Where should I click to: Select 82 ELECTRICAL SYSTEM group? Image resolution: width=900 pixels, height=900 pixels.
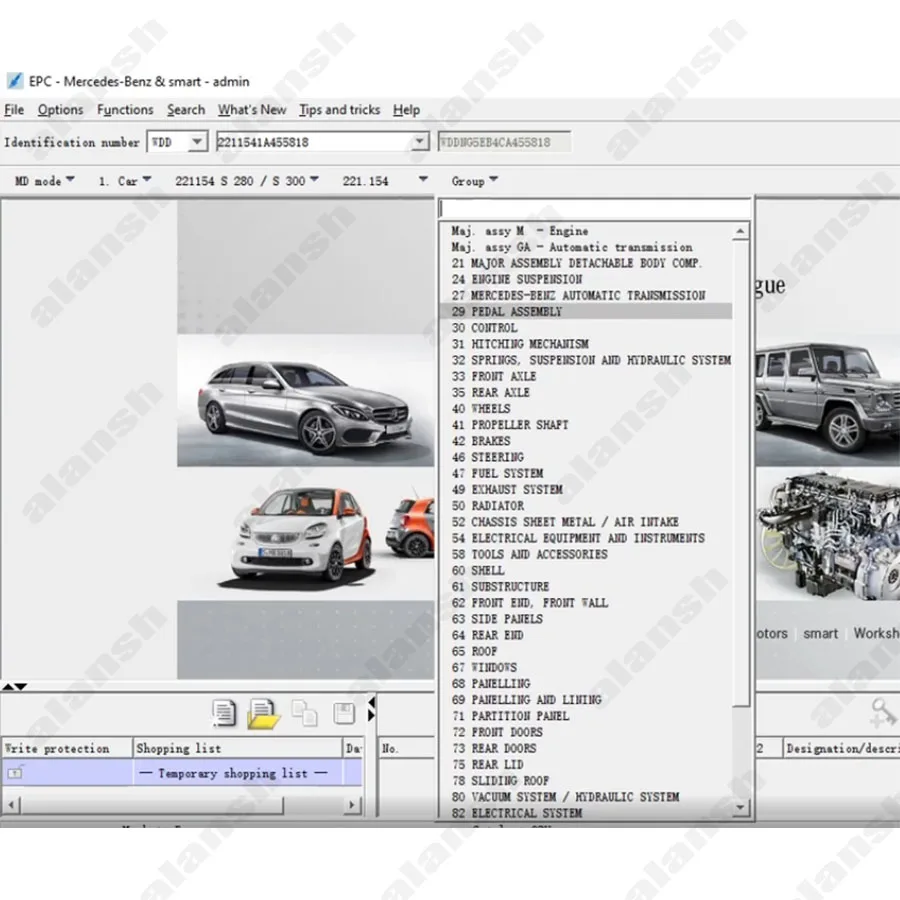click(x=586, y=813)
